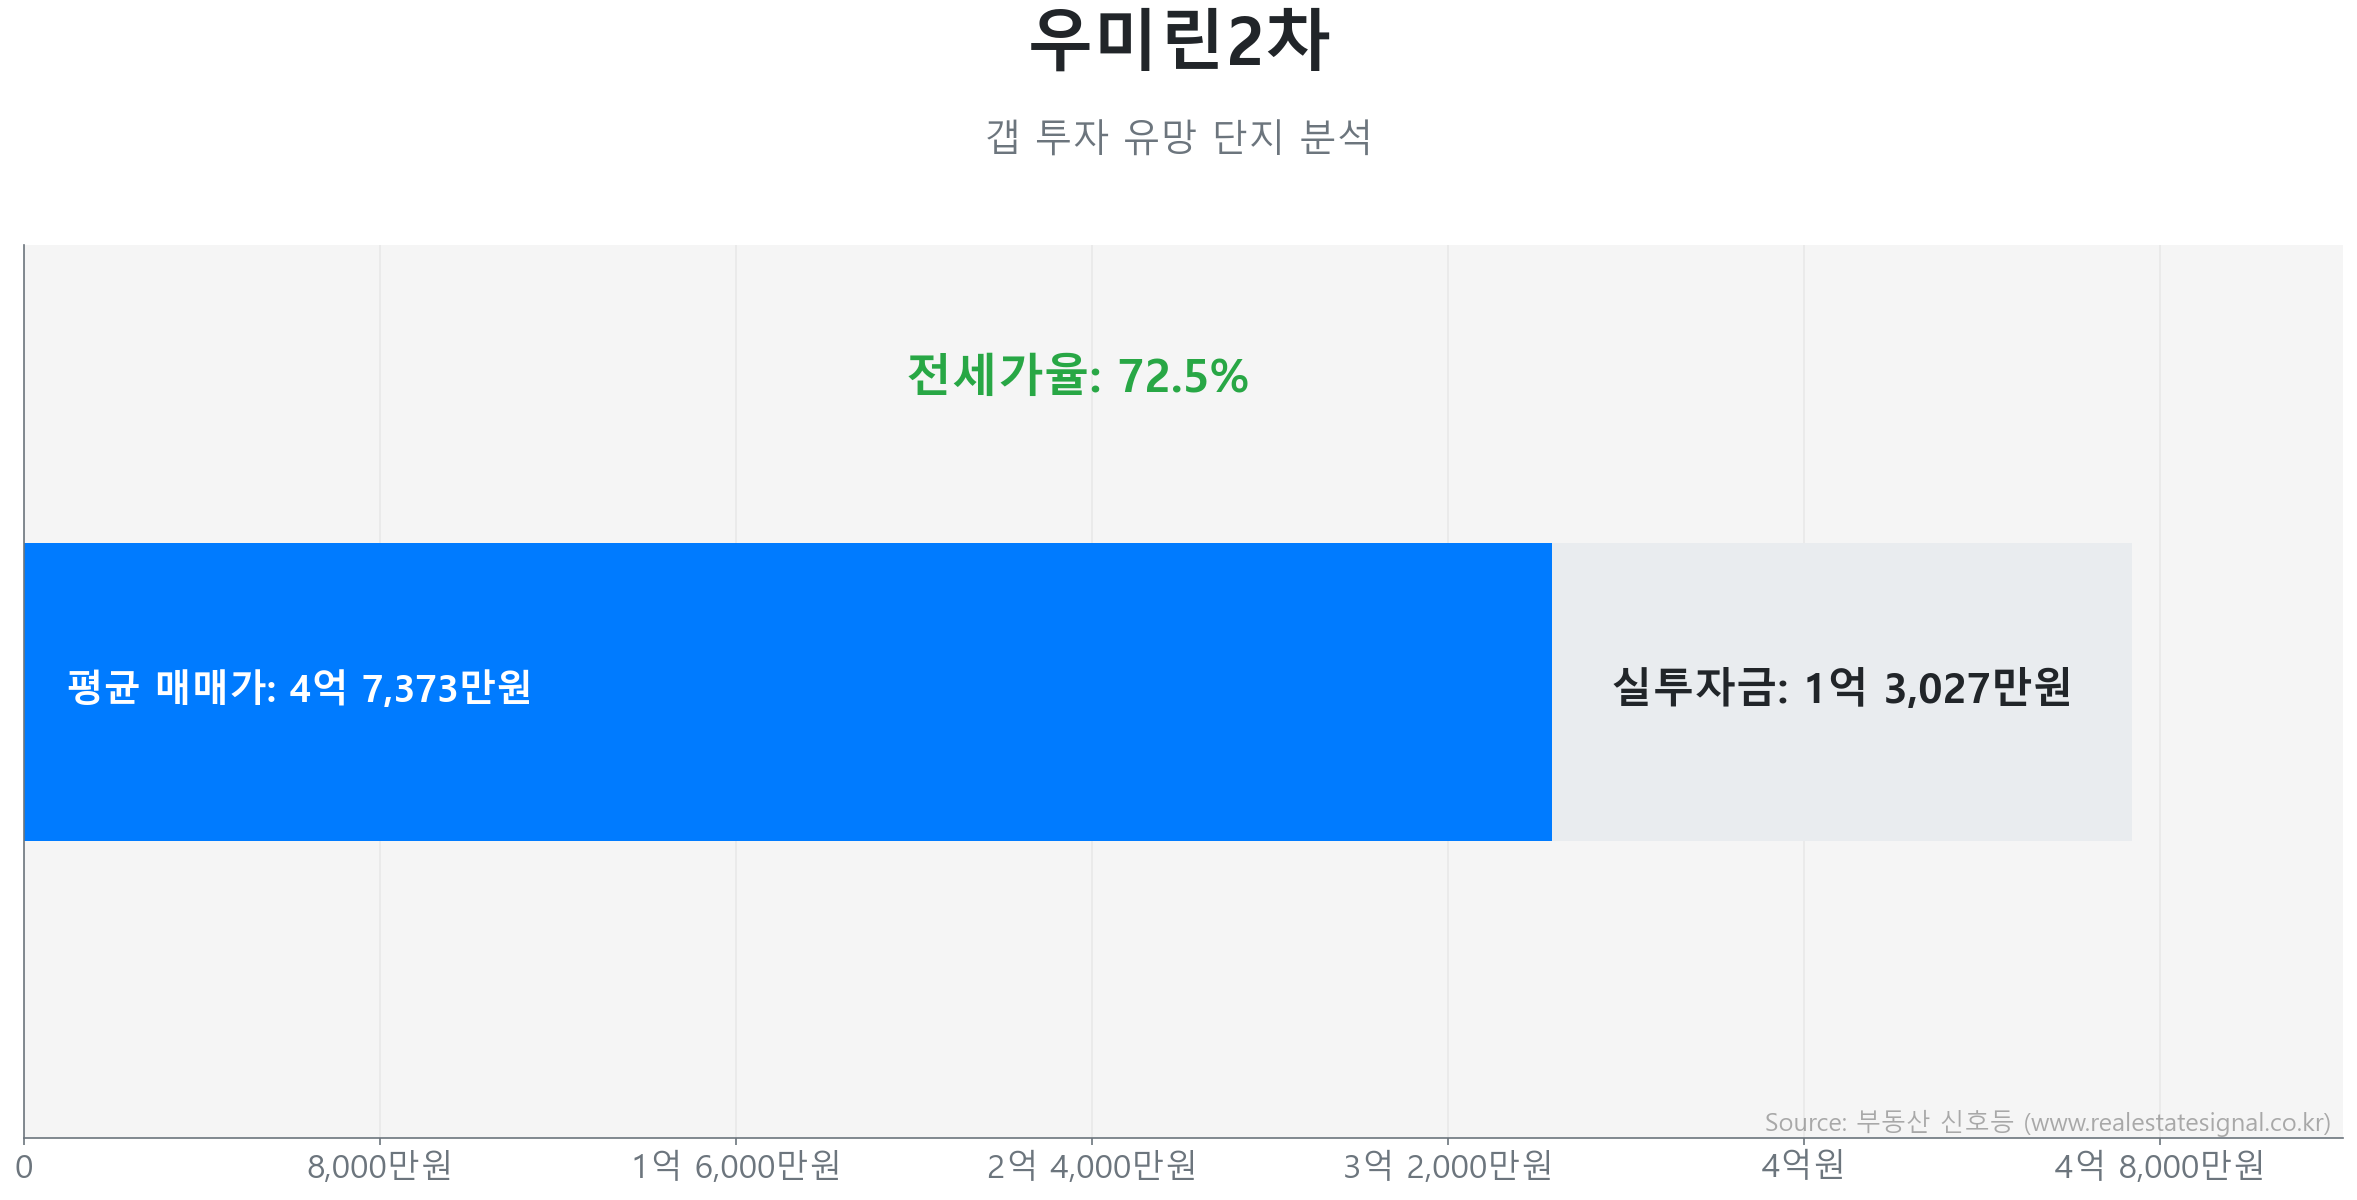
Task: Click the 3억 2,000만원 axis tick label
Action: click(x=1447, y=1166)
